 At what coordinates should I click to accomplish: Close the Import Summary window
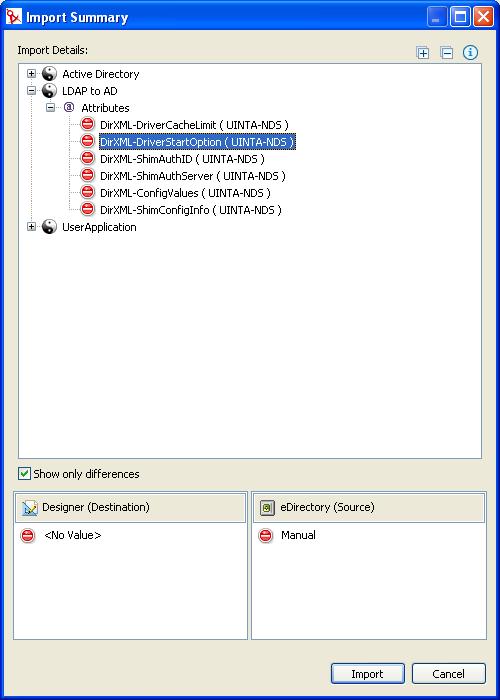point(483,17)
